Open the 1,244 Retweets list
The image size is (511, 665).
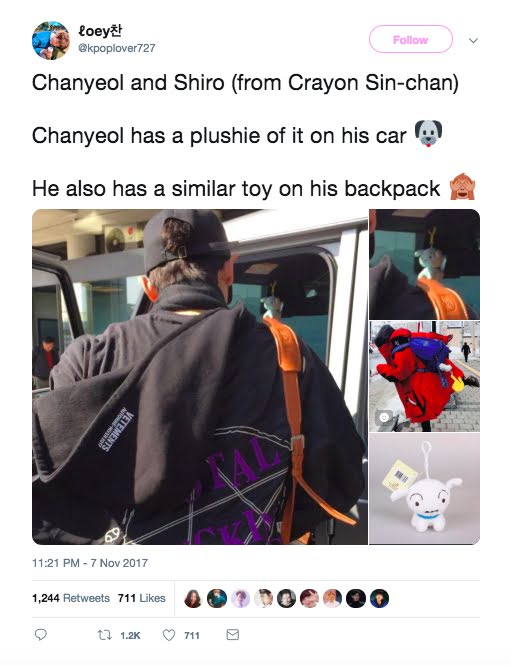coord(71,598)
